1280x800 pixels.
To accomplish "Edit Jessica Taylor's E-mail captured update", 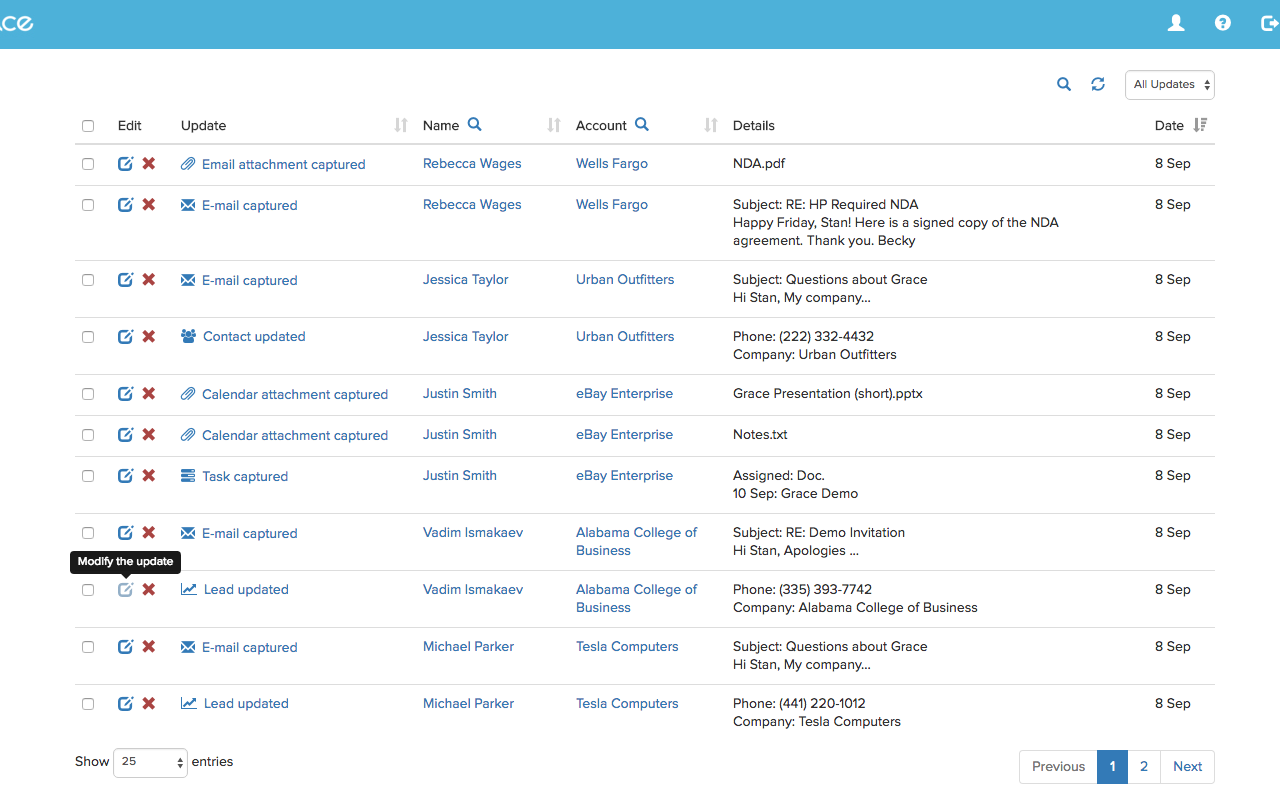I will click(x=125, y=279).
